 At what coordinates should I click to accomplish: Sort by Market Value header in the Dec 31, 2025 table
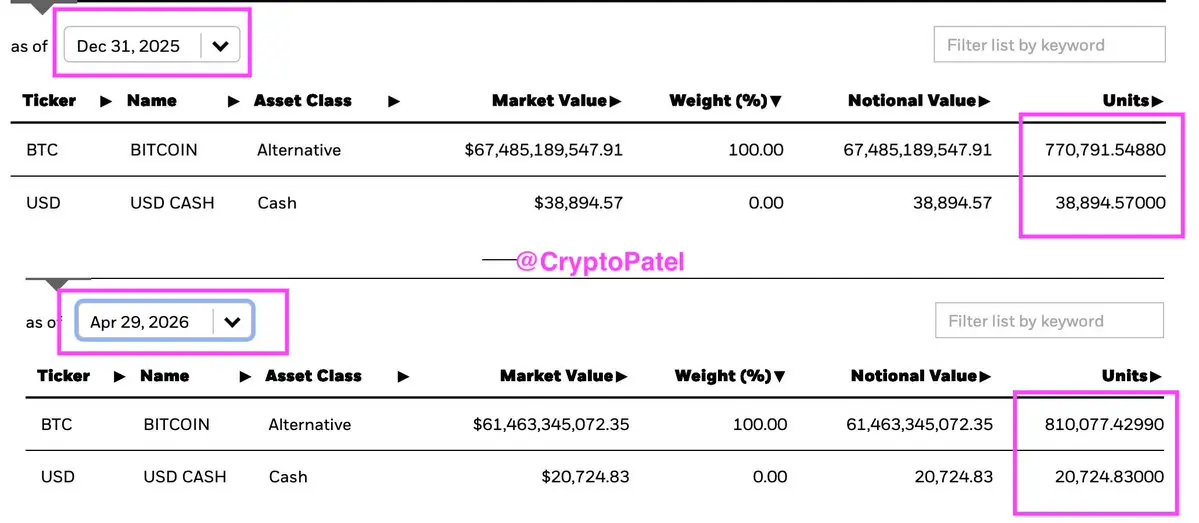pos(549,101)
